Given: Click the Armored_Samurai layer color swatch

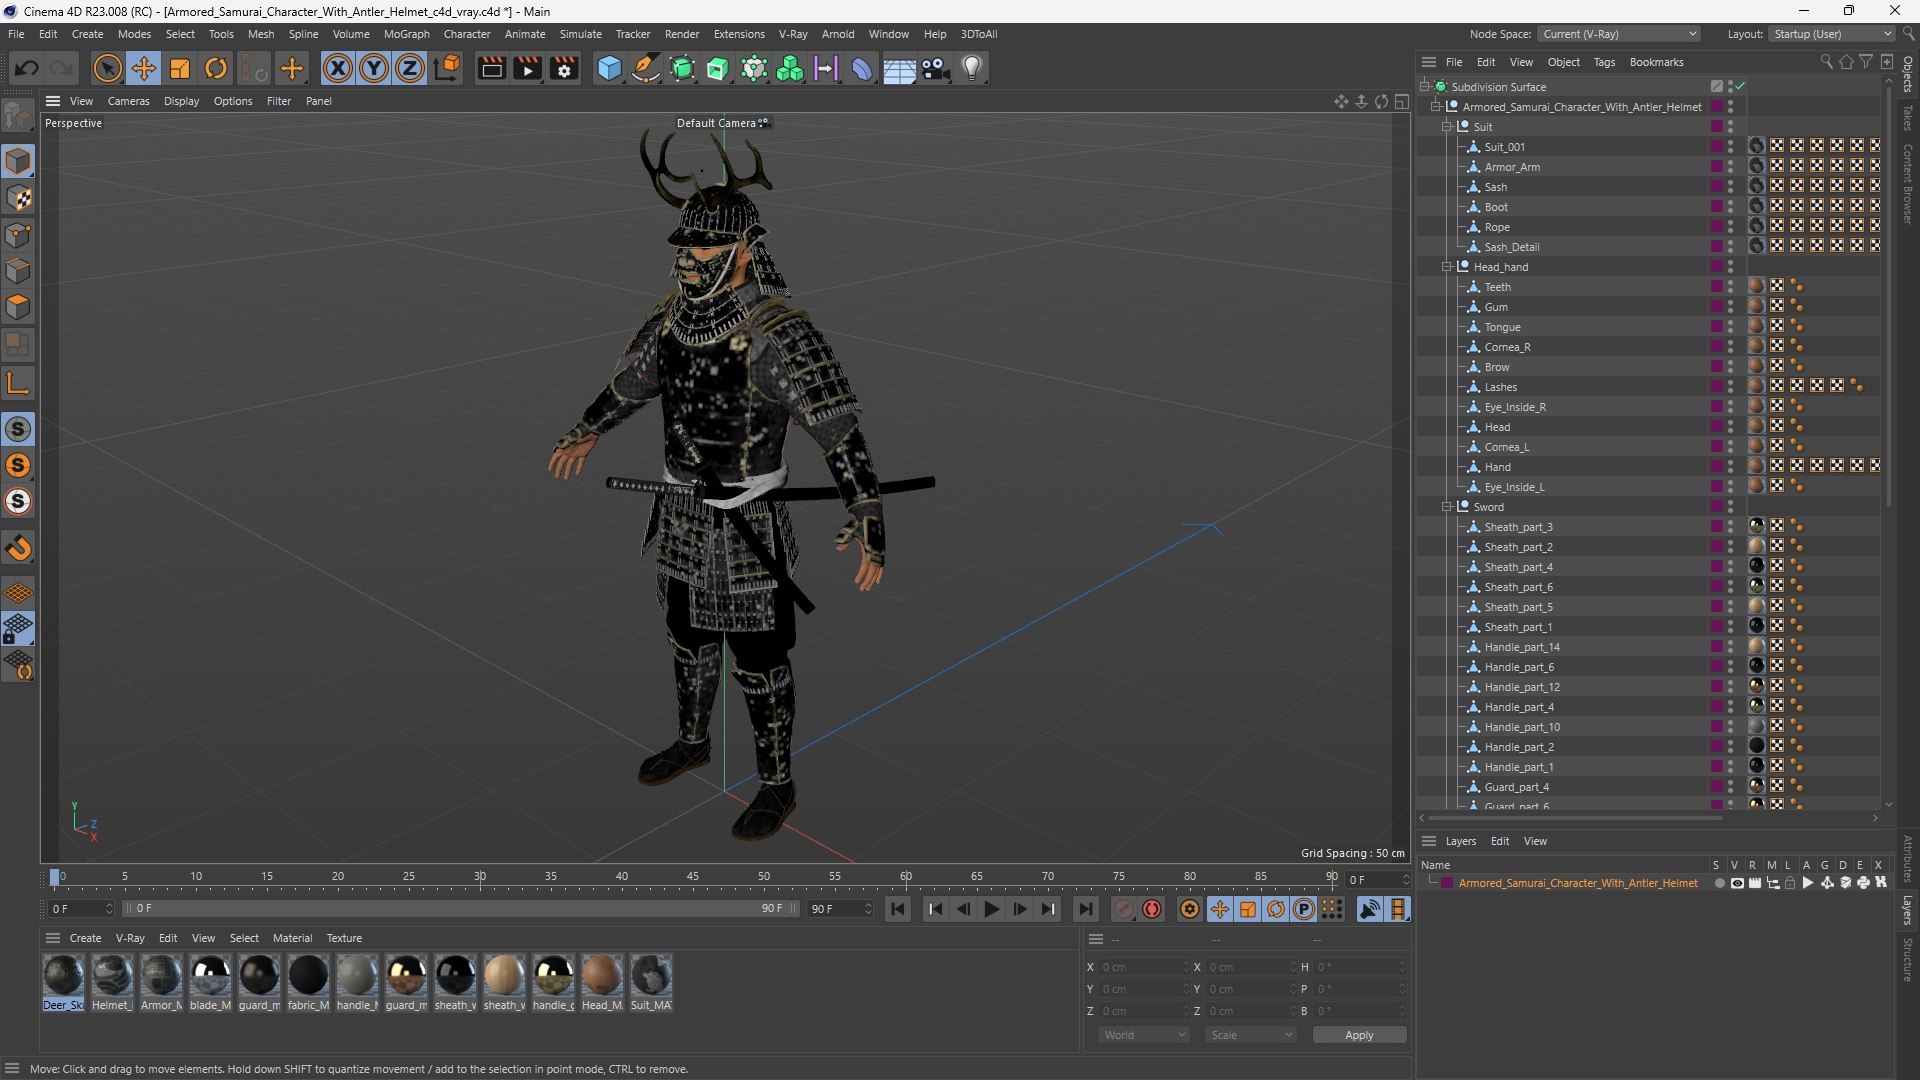Looking at the screenshot, I should pos(1446,883).
